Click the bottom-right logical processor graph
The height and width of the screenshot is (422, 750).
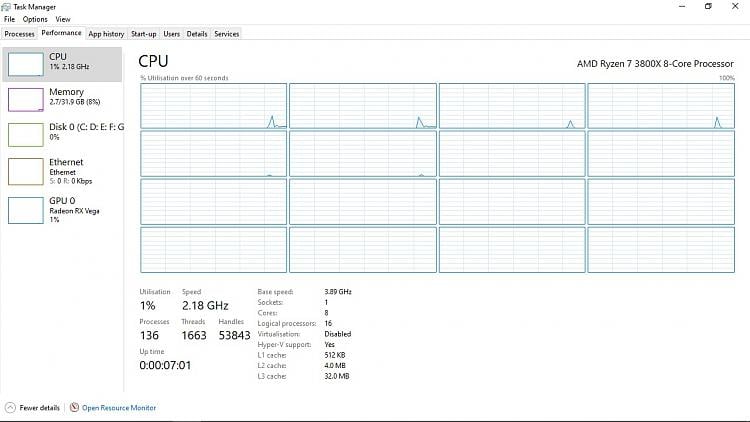click(x=661, y=250)
